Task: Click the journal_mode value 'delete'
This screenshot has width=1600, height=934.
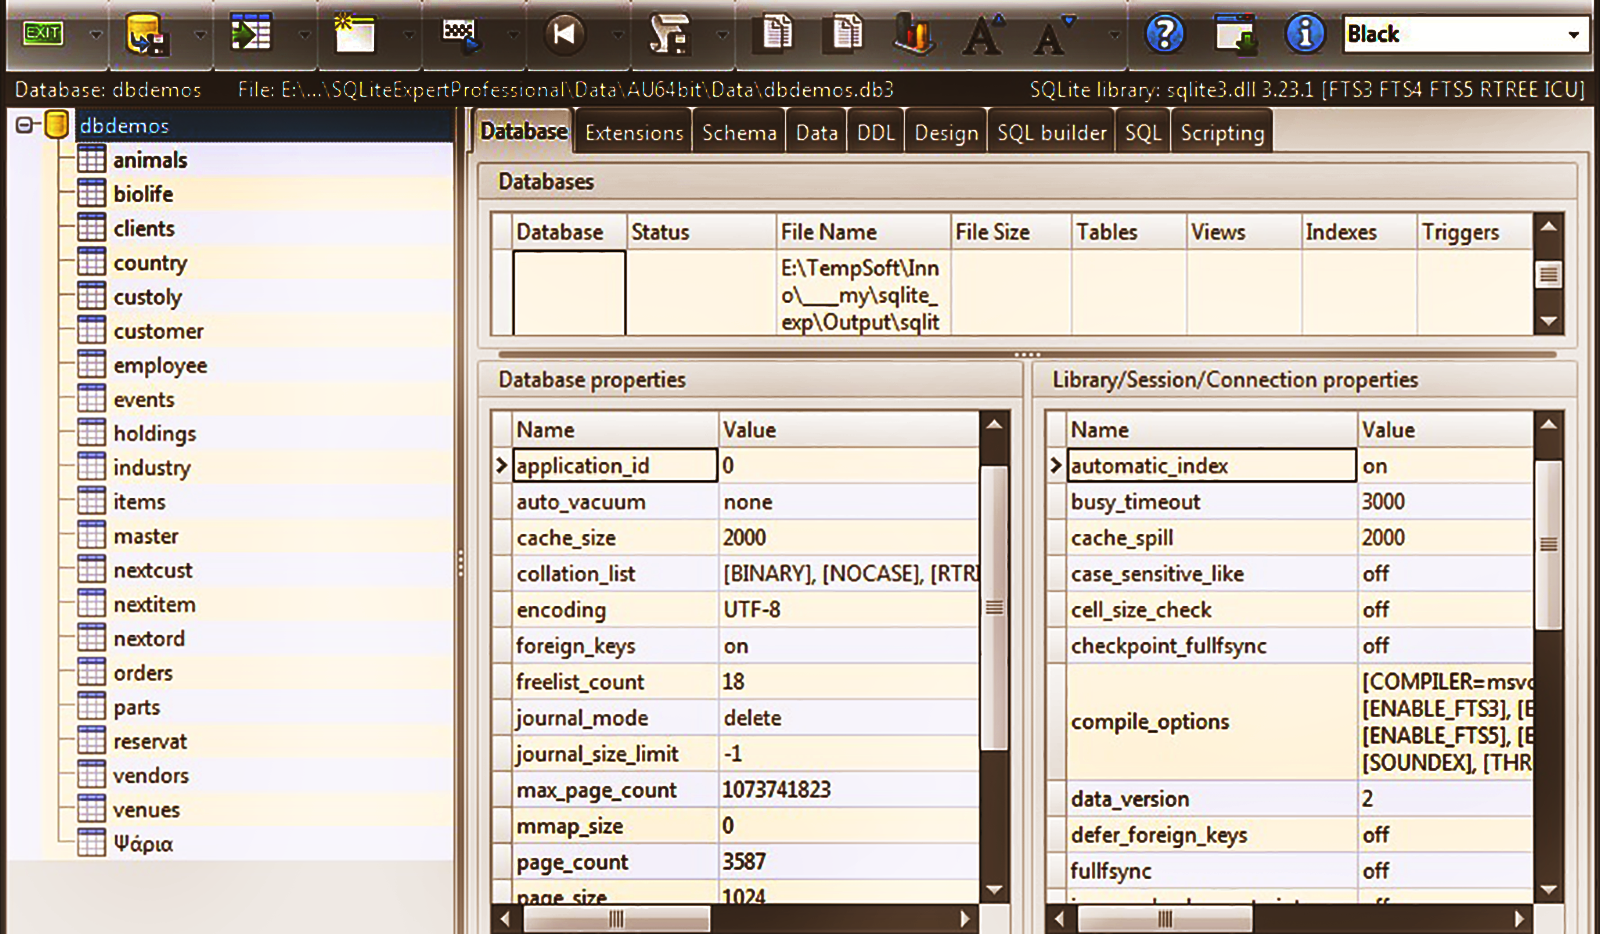Action: click(x=753, y=717)
